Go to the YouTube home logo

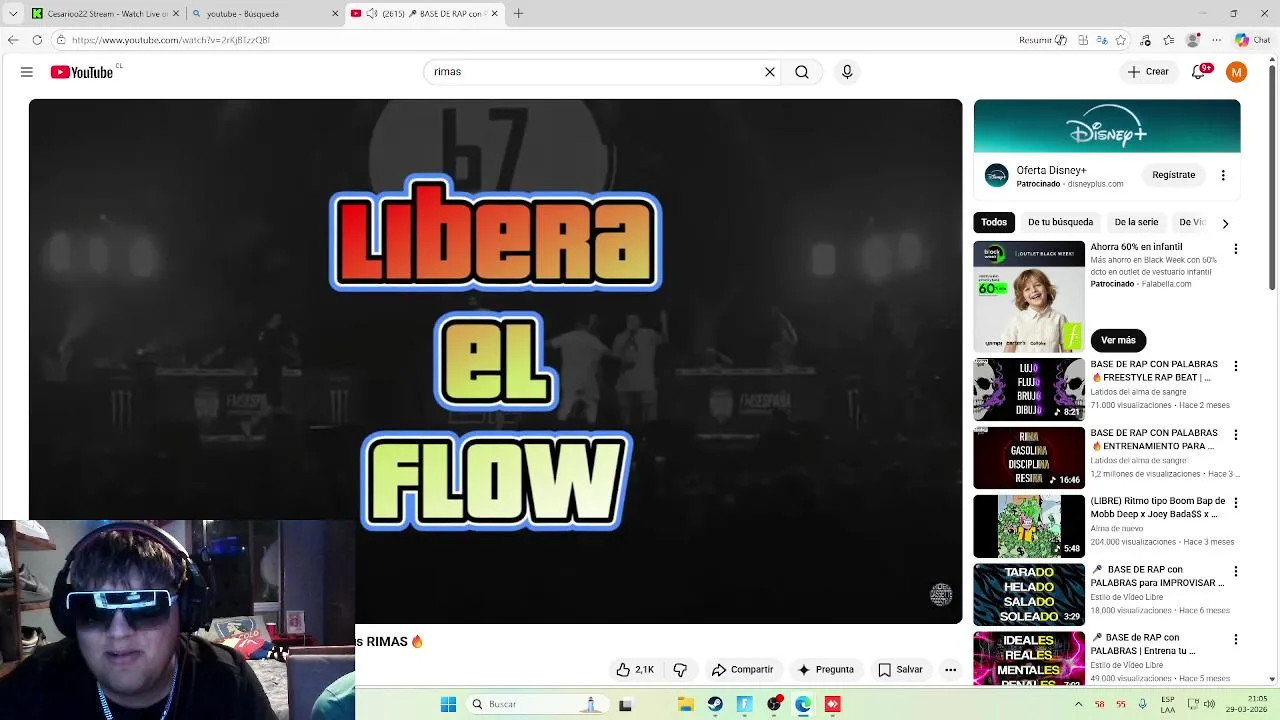click(82, 72)
